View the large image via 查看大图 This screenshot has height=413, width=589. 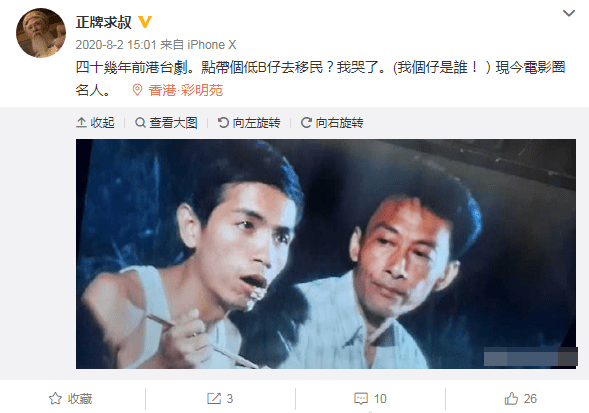tap(166, 123)
